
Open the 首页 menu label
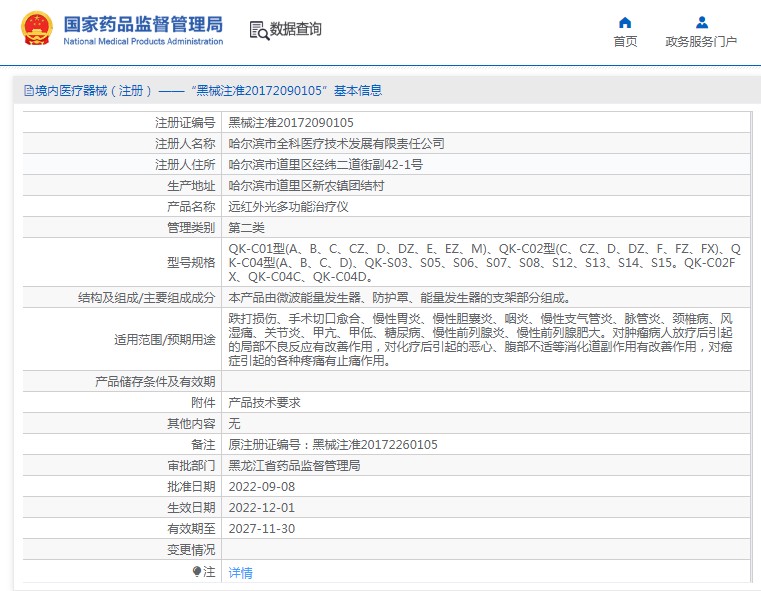click(625, 41)
